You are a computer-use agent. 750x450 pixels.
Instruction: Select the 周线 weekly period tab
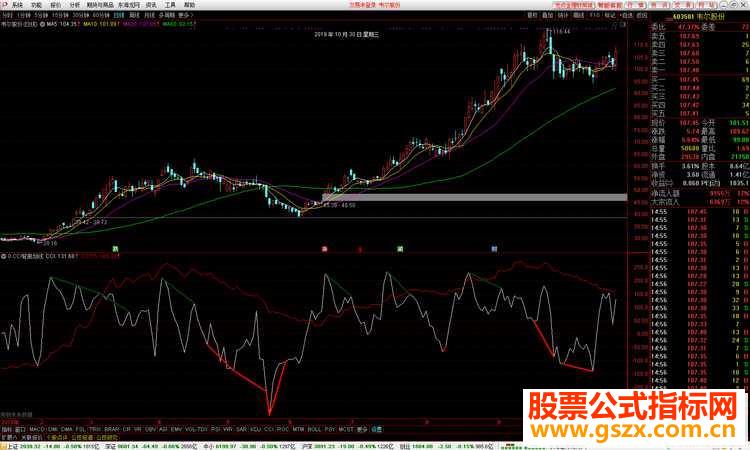(135, 15)
